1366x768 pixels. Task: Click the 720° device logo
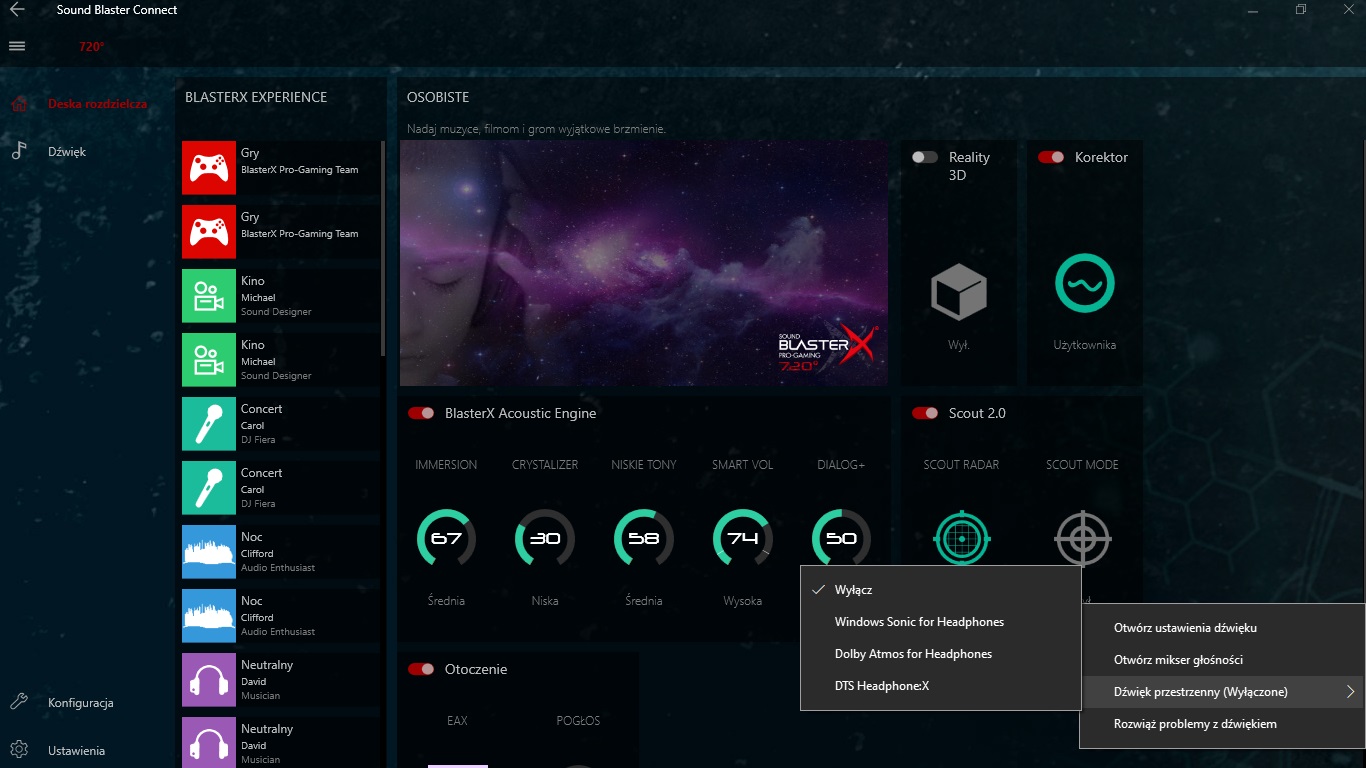tap(92, 46)
